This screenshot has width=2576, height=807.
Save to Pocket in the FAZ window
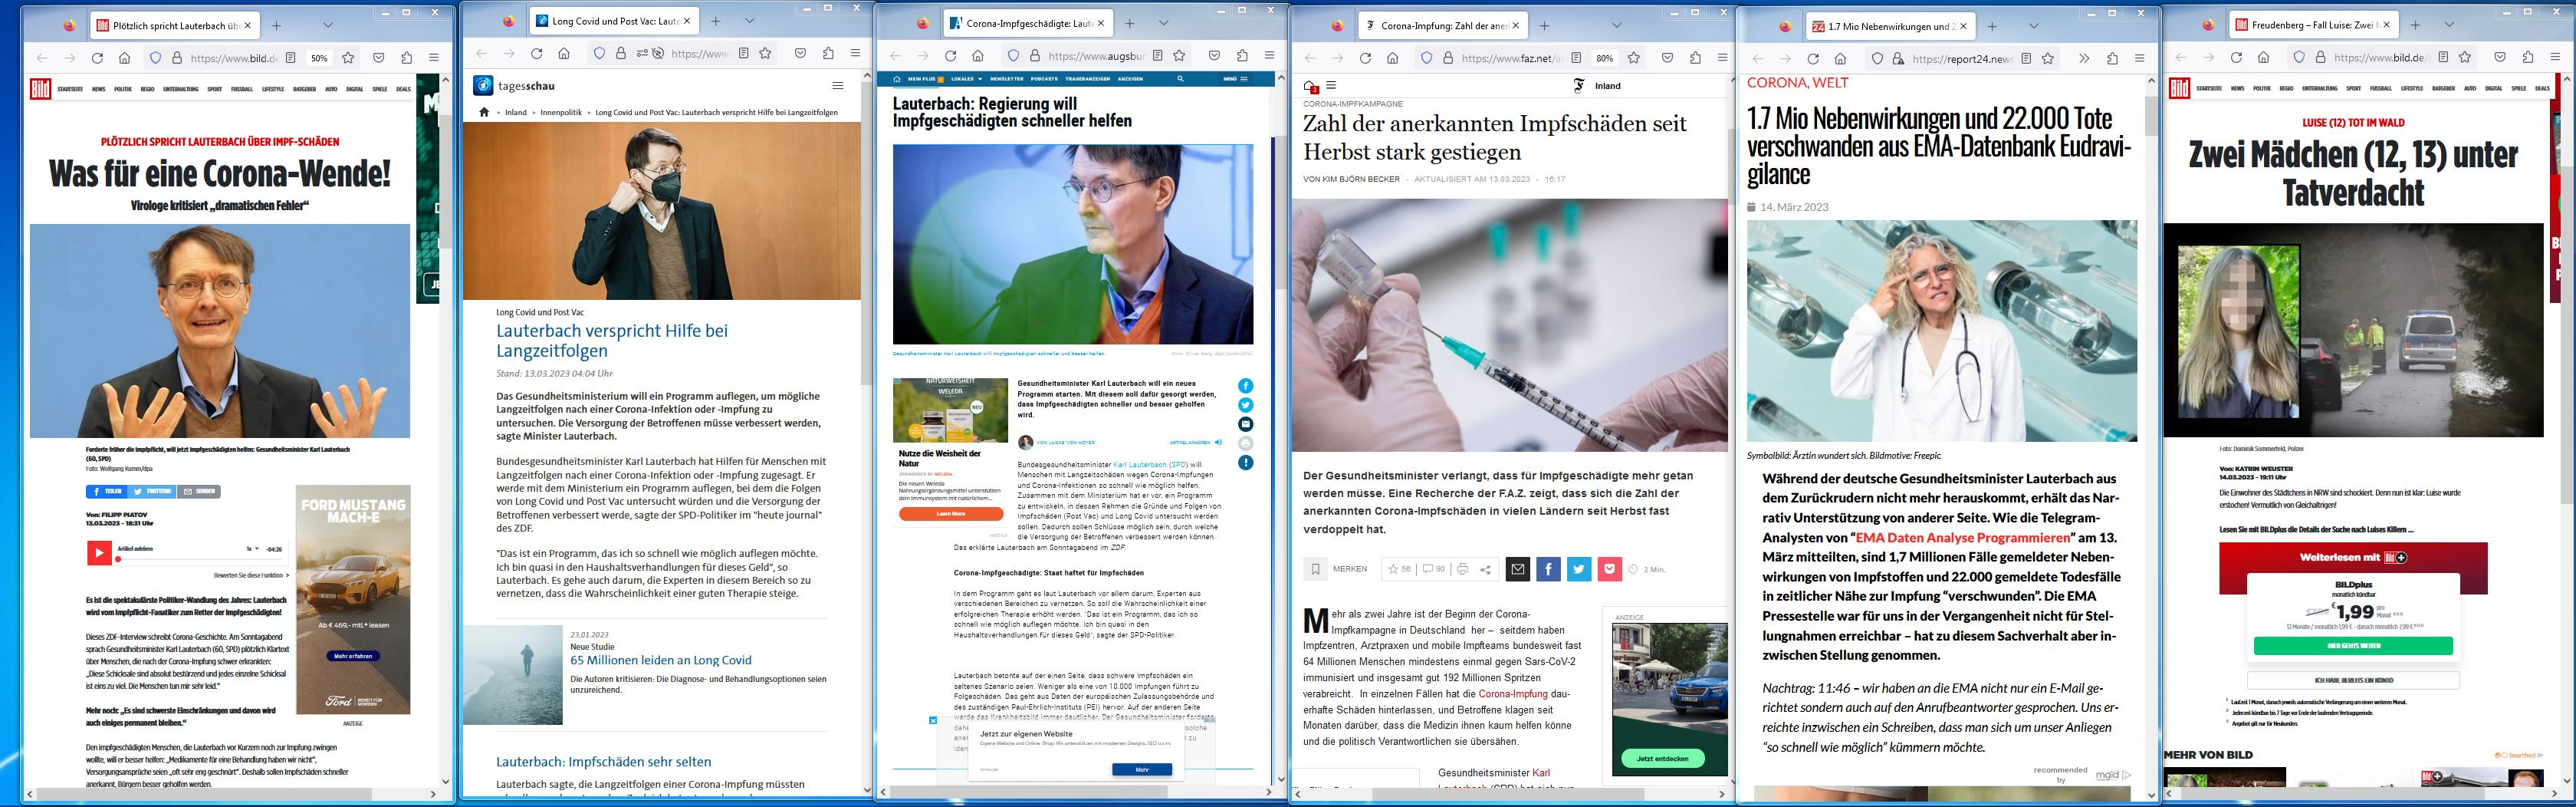1667,58
